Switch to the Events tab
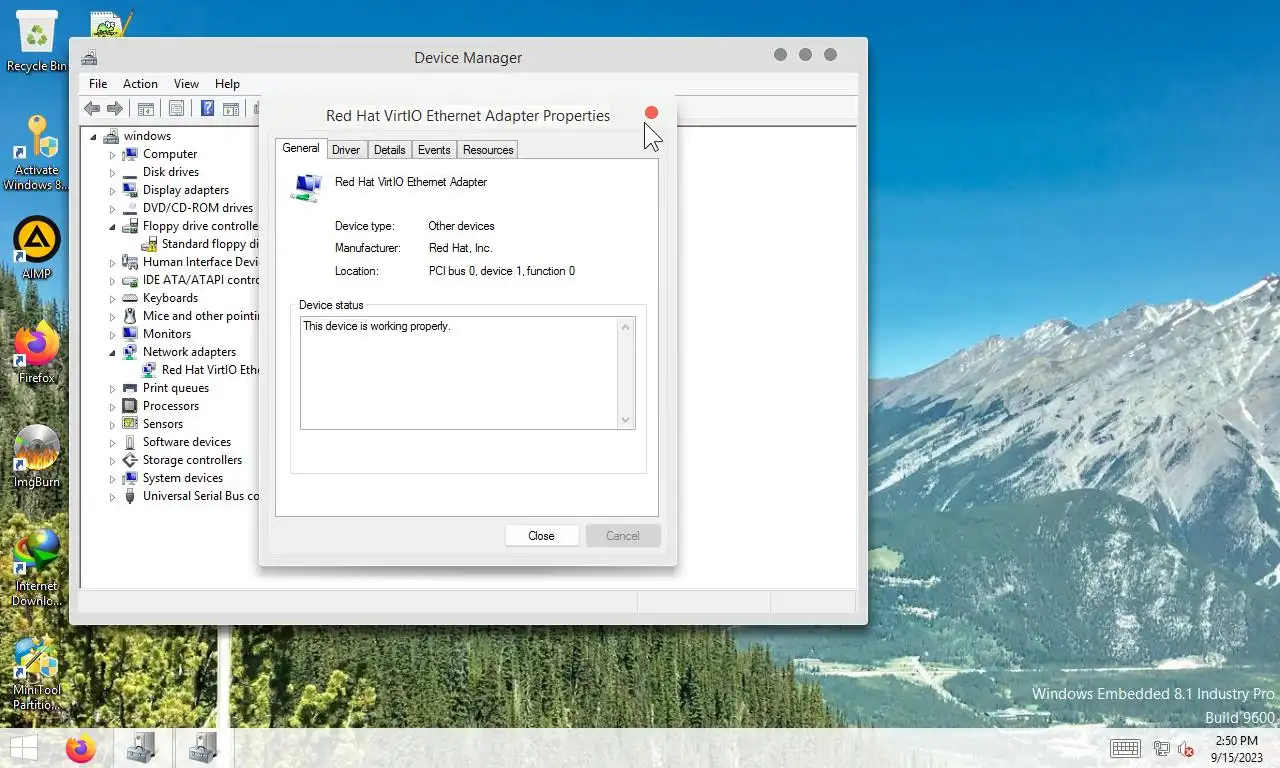The height and width of the screenshot is (768, 1280). click(434, 150)
